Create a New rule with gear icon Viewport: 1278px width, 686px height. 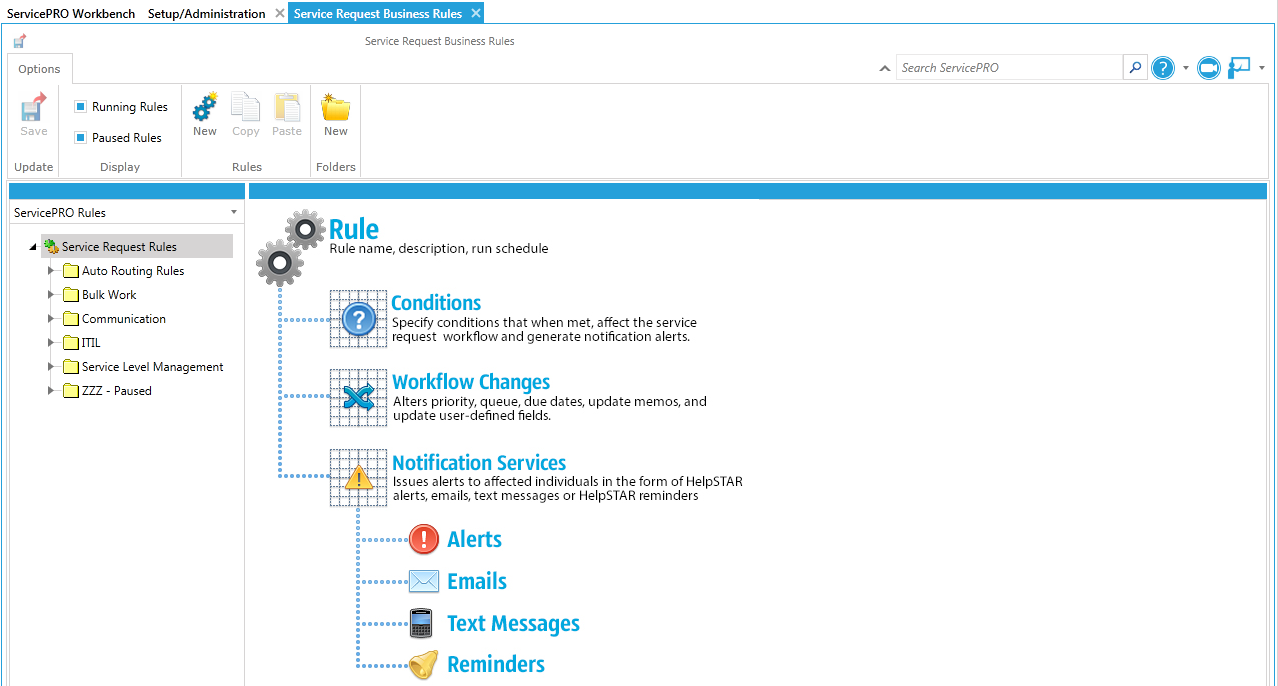click(205, 106)
